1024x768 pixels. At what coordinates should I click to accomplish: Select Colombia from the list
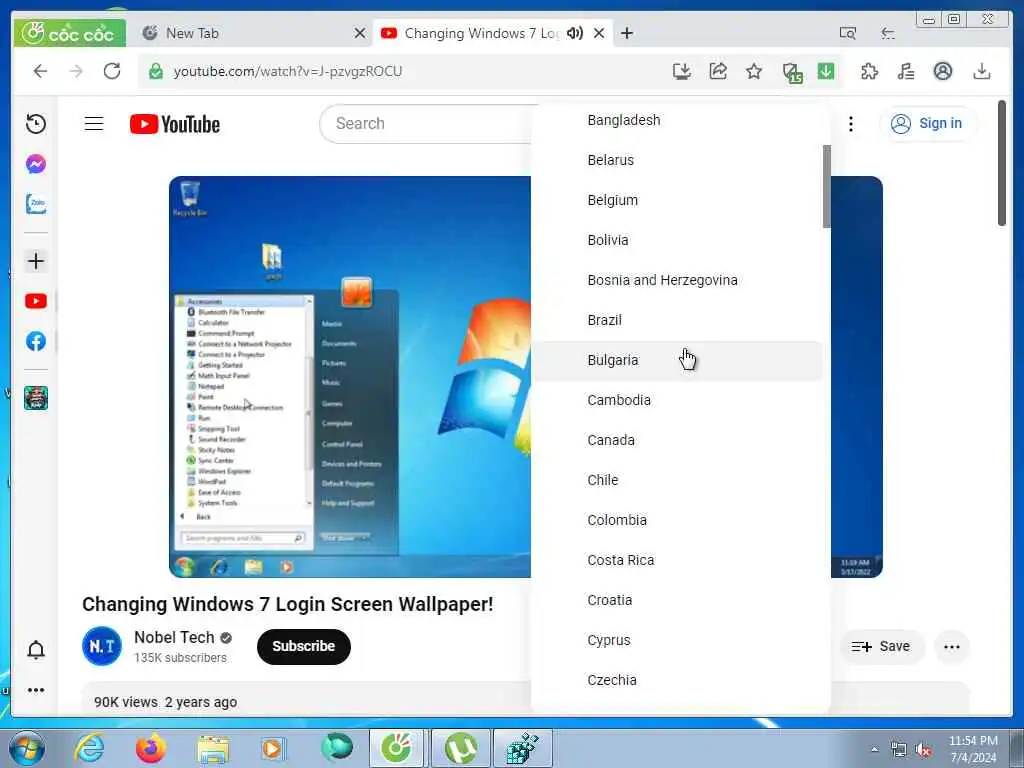678,520
